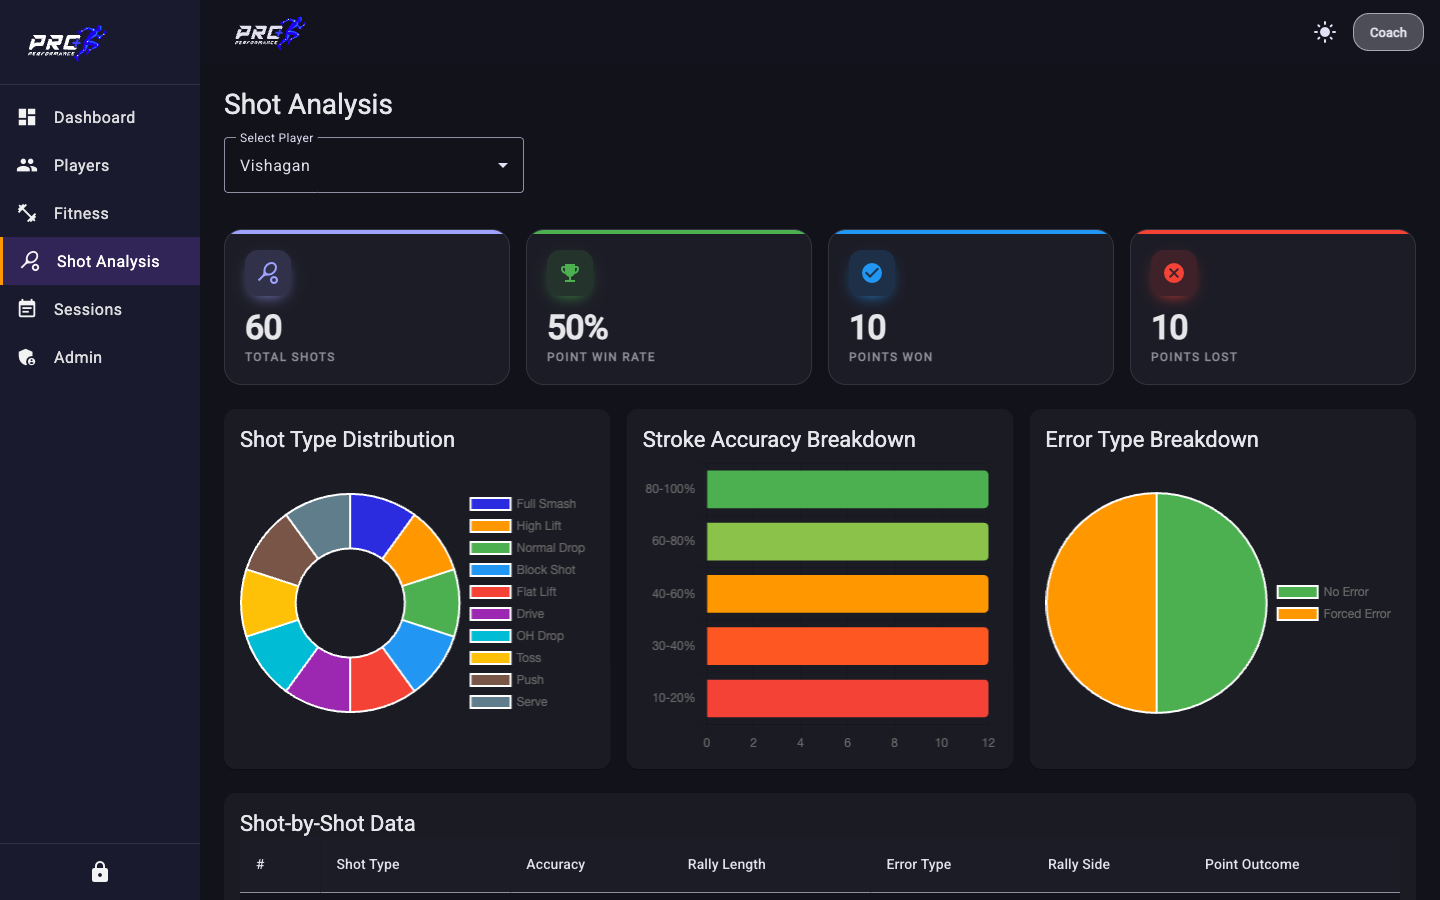Screen dimensions: 1440x900
Task: Toggle Flat Lift legend swatch
Action: (490, 592)
